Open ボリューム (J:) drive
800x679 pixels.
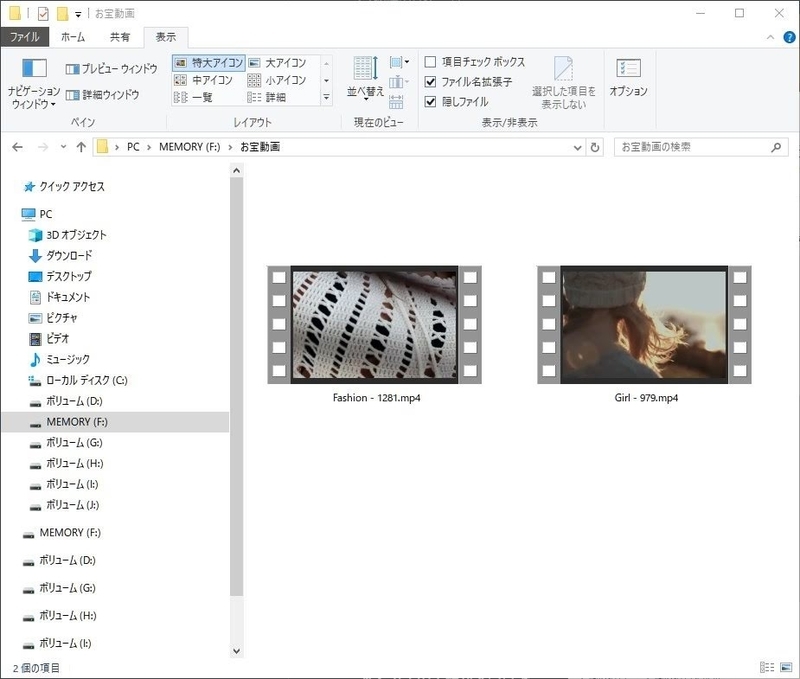pos(64,505)
